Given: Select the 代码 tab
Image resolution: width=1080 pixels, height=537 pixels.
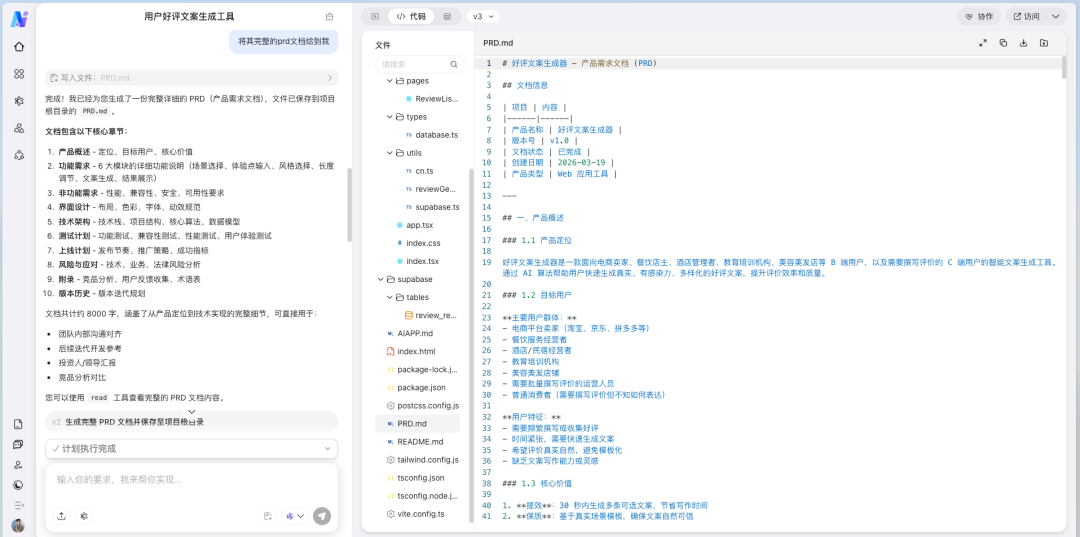Looking at the screenshot, I should (x=411, y=16).
